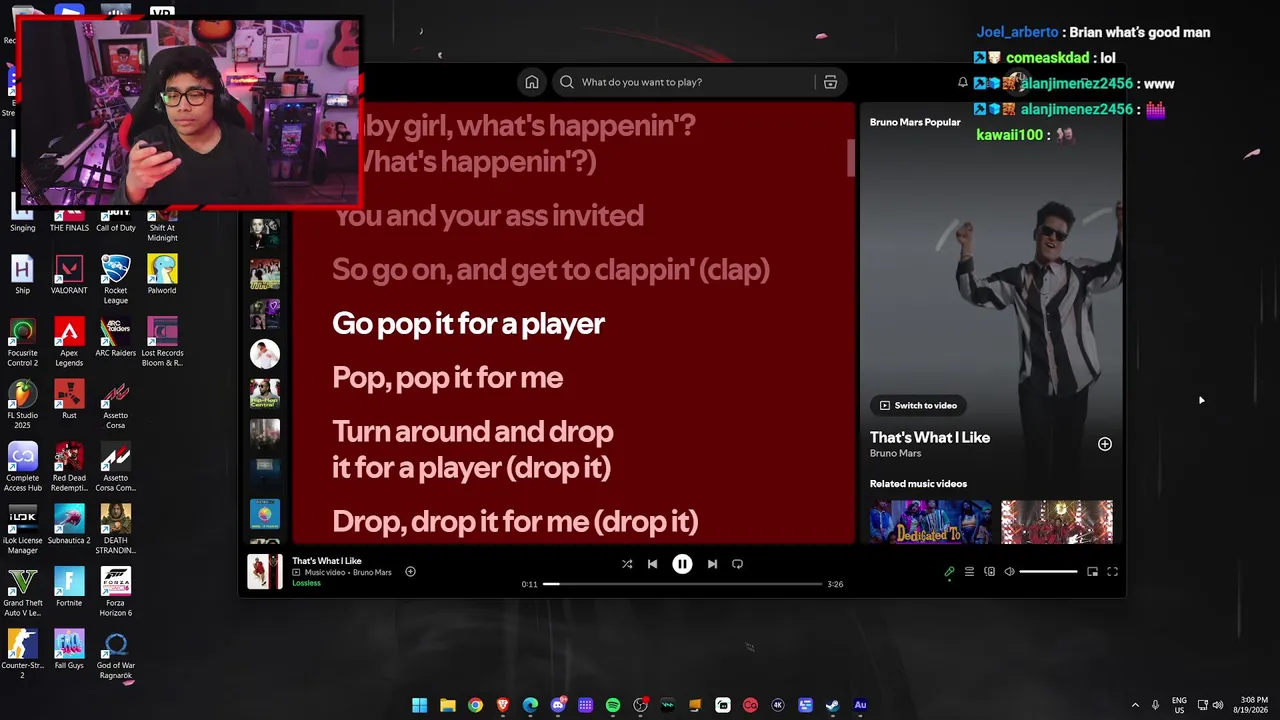
Task: Click the 'What do you want to play?' search field
Action: pyautogui.click(x=683, y=82)
